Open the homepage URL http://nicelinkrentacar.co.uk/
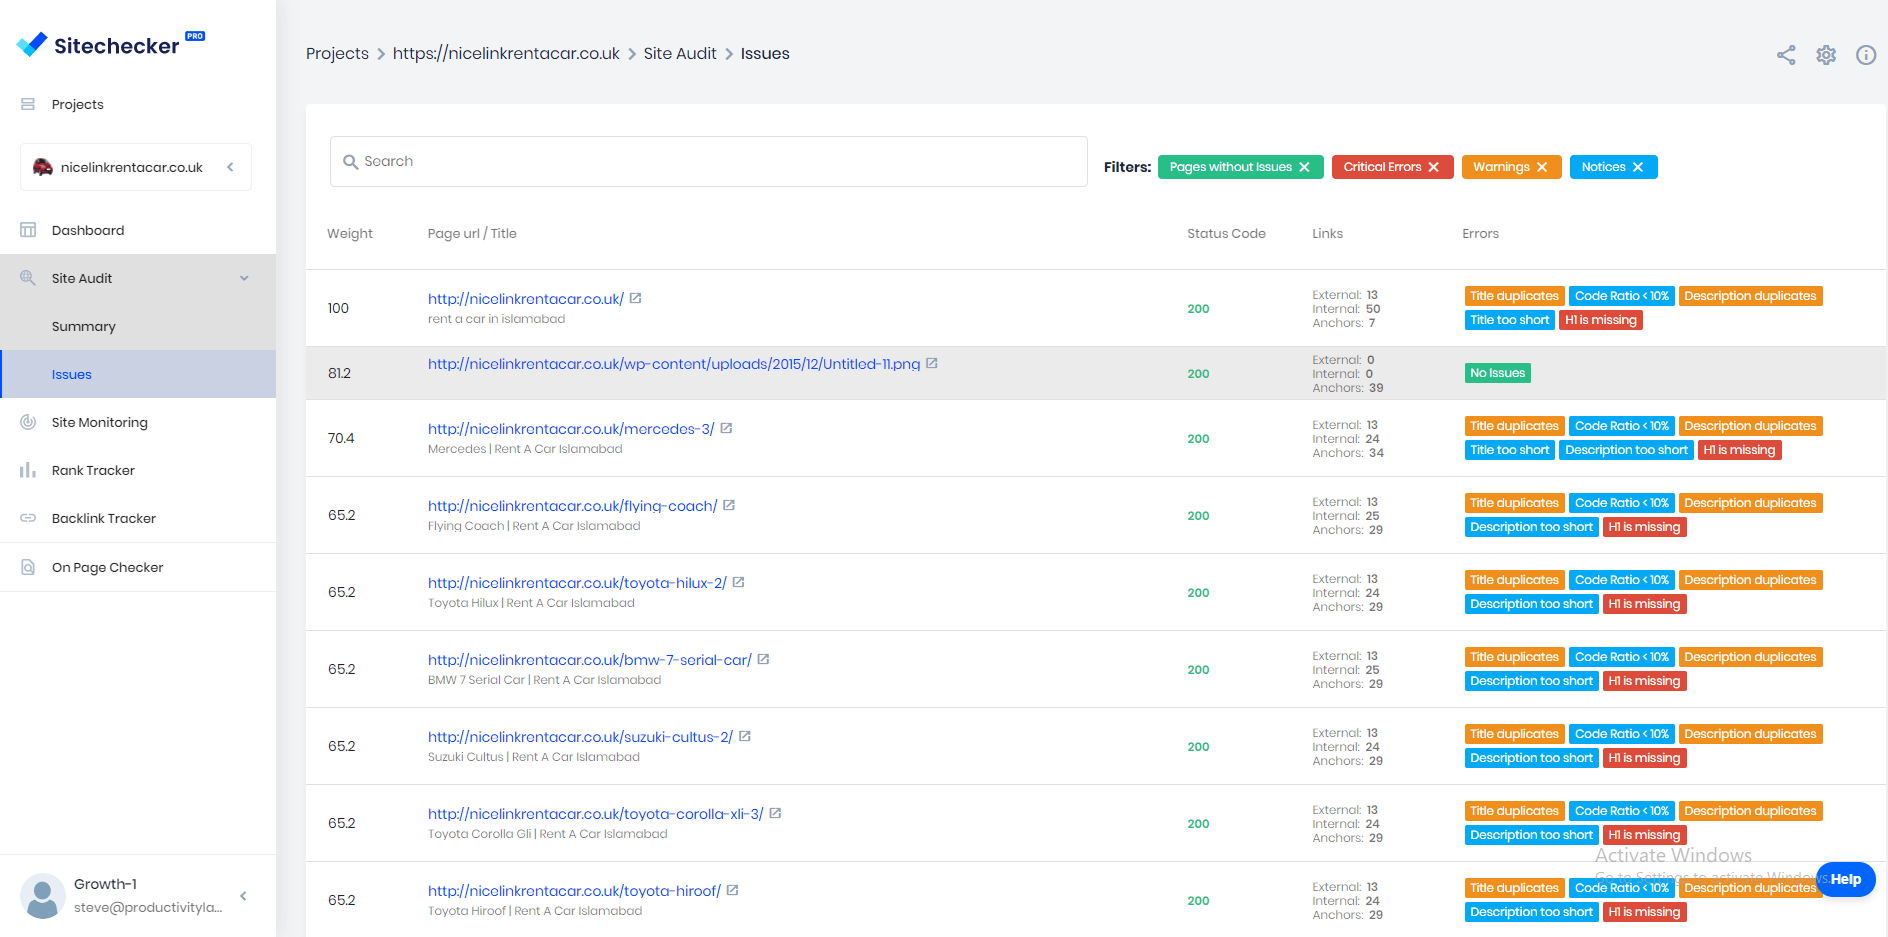 pos(526,299)
